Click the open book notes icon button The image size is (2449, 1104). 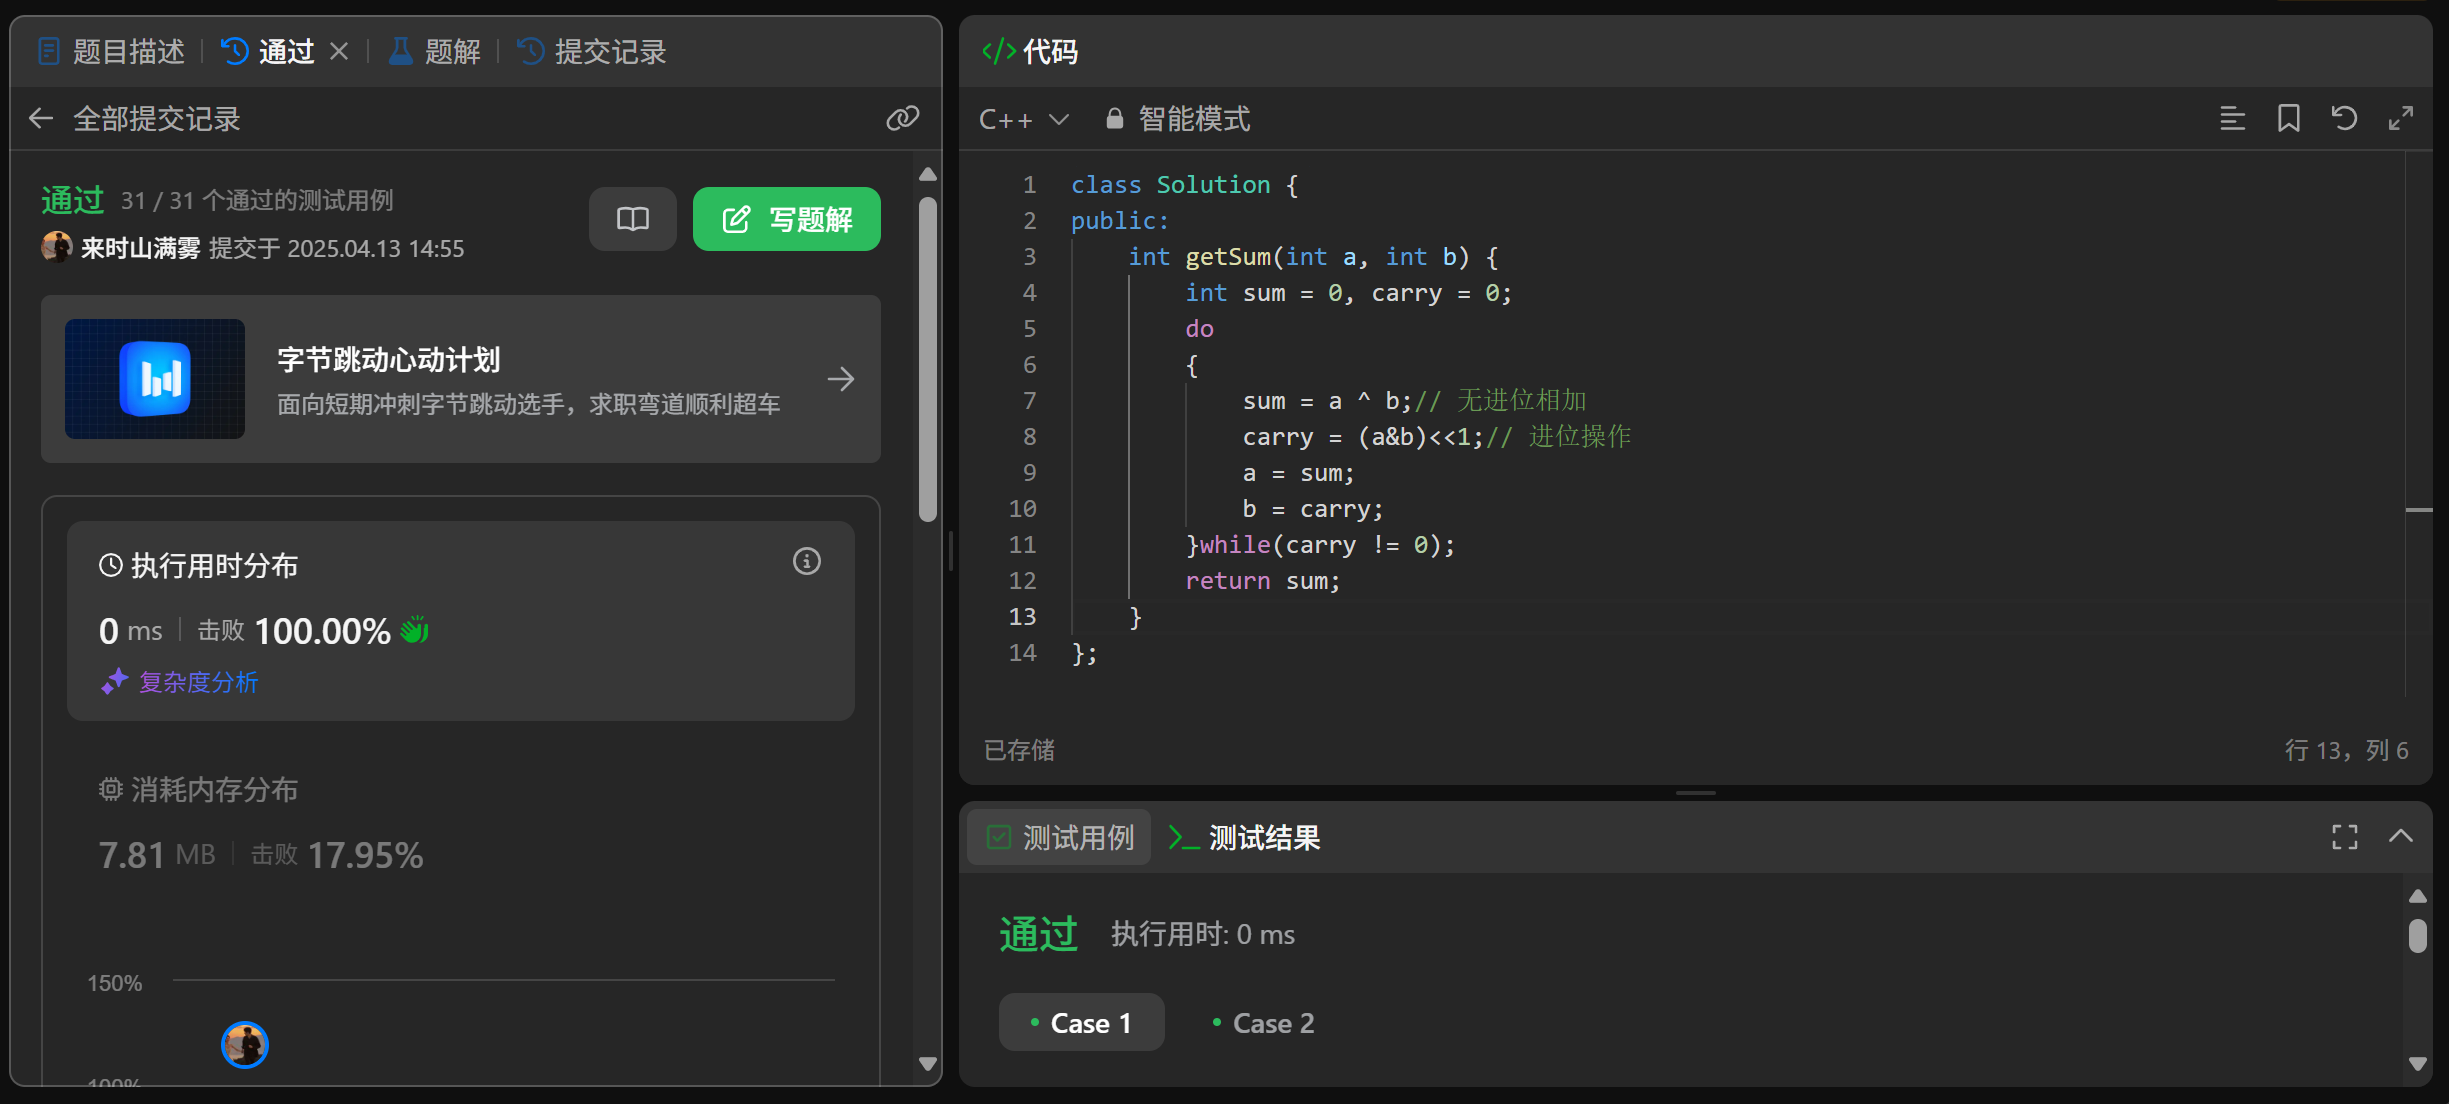click(x=632, y=219)
